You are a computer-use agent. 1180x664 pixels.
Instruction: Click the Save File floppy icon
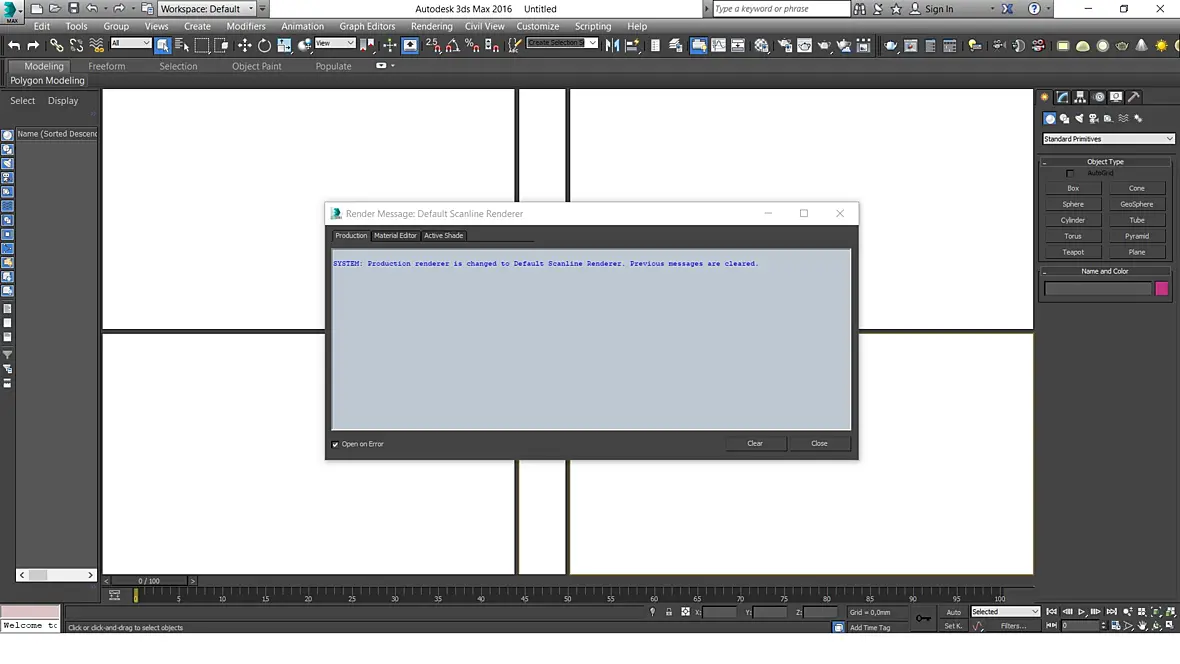(x=73, y=9)
